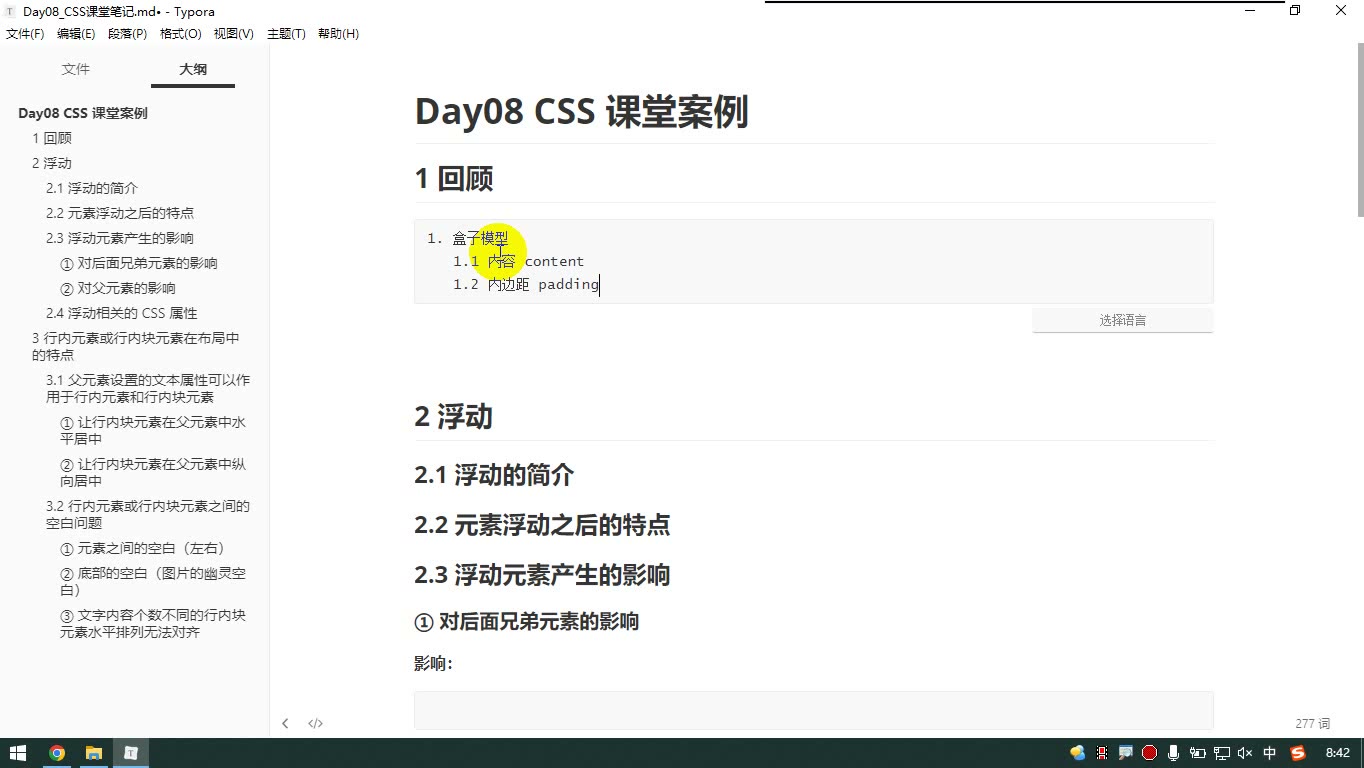
Task: Jump to outline item ① 对后面兄弟元素的影响
Action: [139, 263]
